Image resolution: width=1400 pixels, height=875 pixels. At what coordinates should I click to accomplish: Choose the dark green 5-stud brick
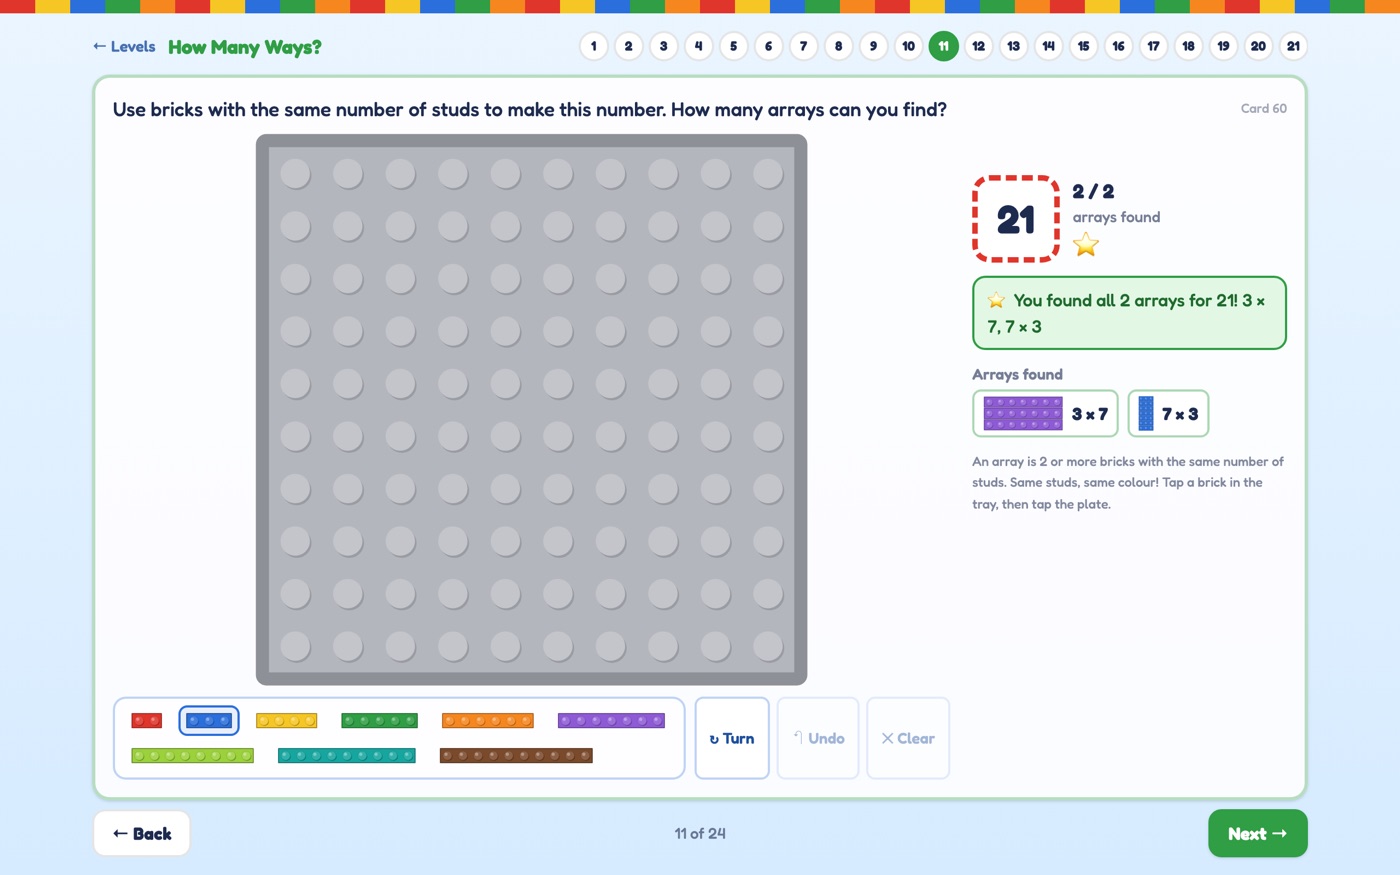[x=379, y=720]
